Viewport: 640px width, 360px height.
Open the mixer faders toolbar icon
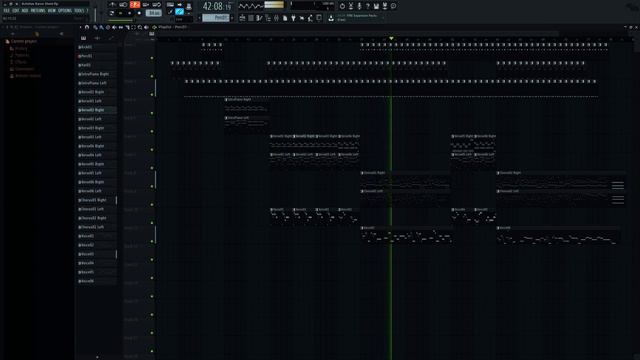click(276, 18)
